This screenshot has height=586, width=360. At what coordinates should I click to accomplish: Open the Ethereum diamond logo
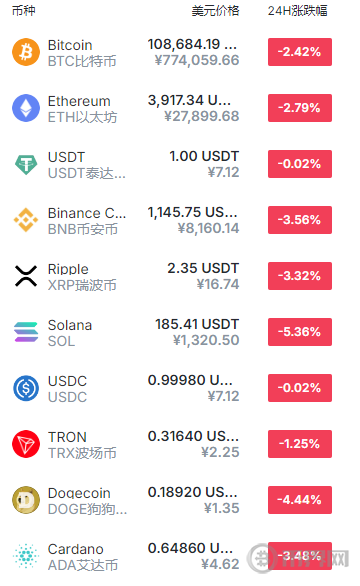(x=26, y=108)
